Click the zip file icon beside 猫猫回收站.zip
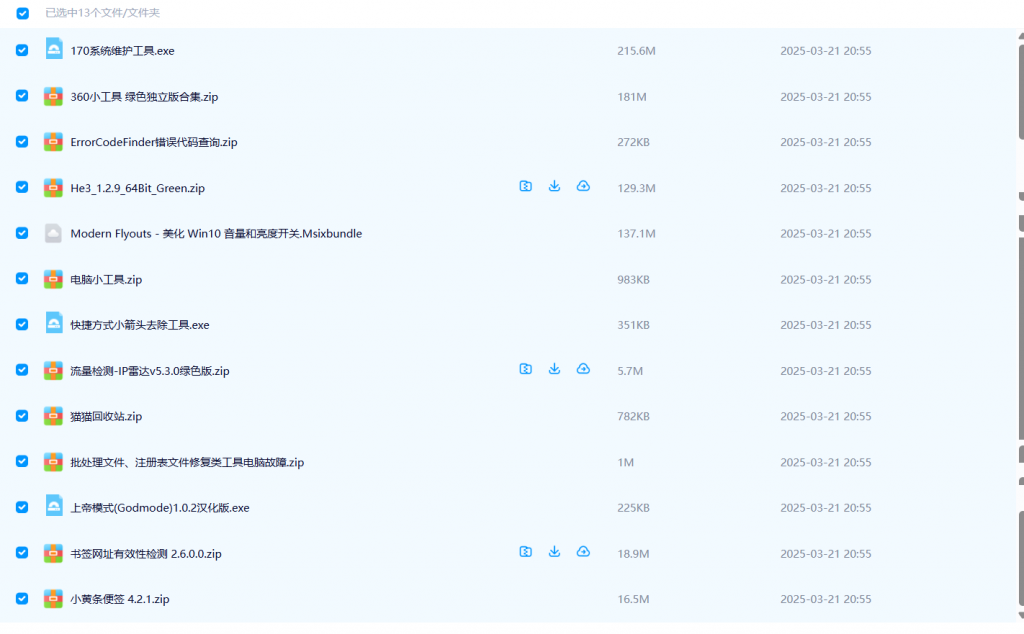 point(53,416)
